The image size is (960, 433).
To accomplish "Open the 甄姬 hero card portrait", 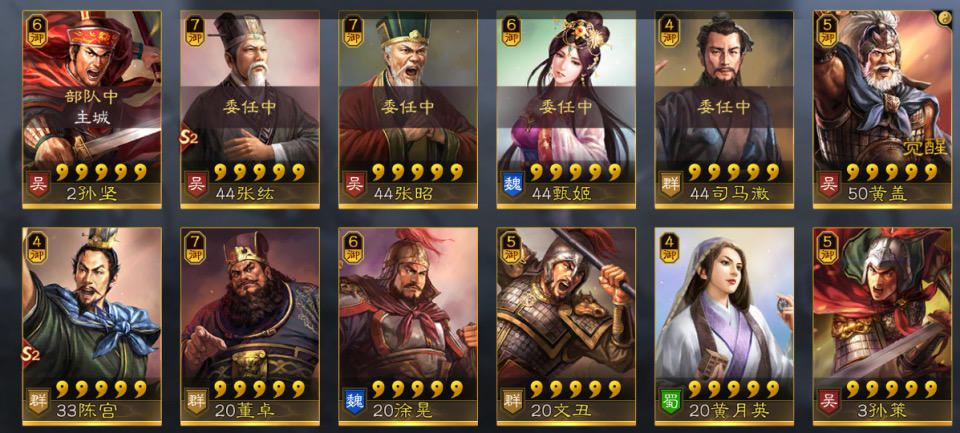I will [x=566, y=109].
